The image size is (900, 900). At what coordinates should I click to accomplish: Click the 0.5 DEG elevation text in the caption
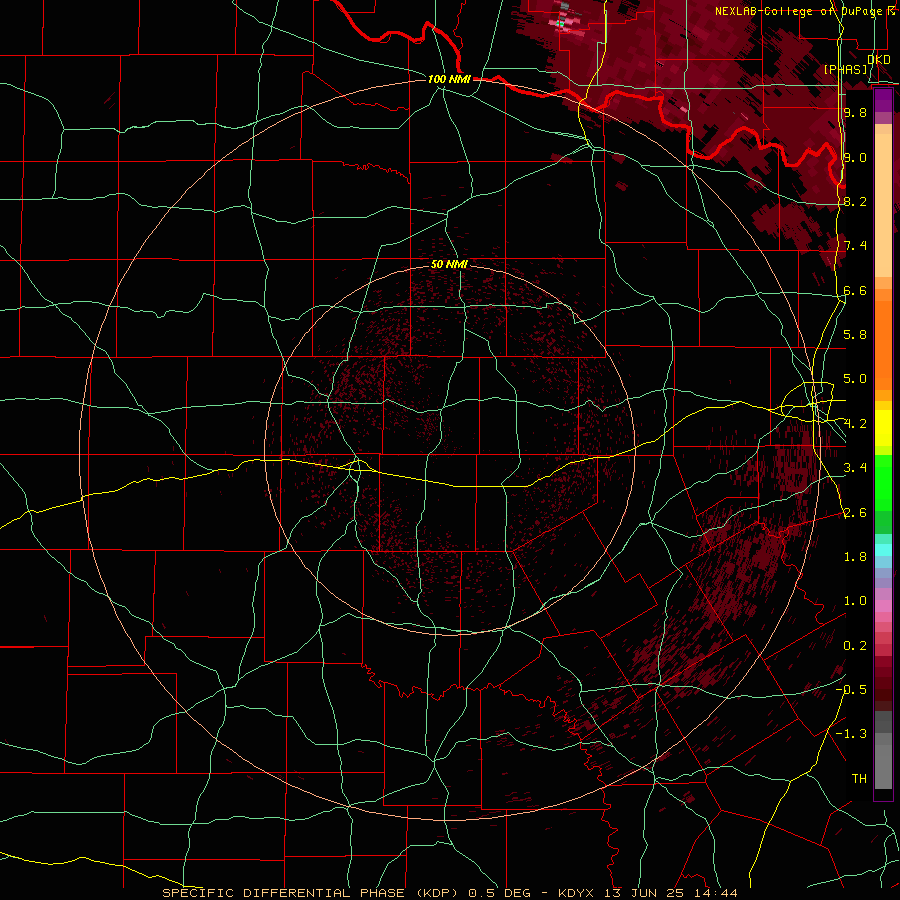[499, 893]
